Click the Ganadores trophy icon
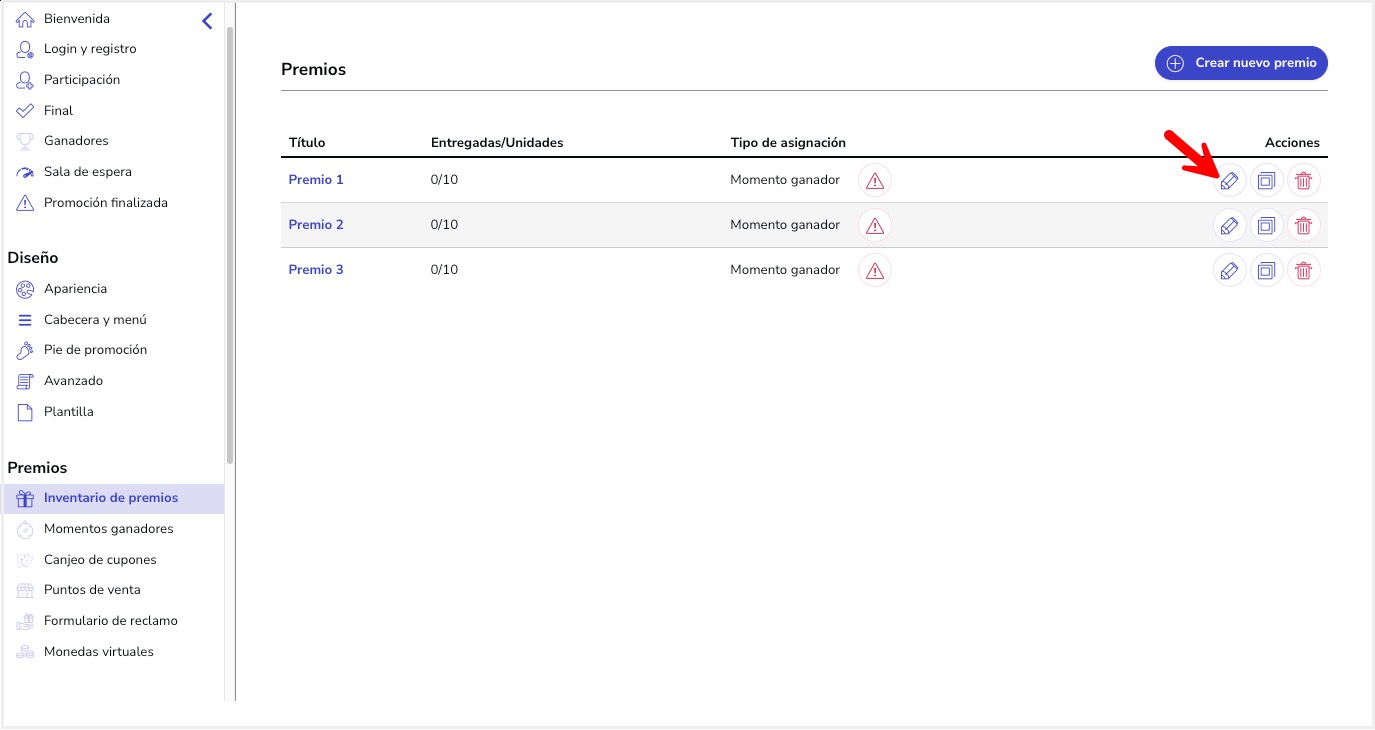This screenshot has height=730, width=1375. 25,141
